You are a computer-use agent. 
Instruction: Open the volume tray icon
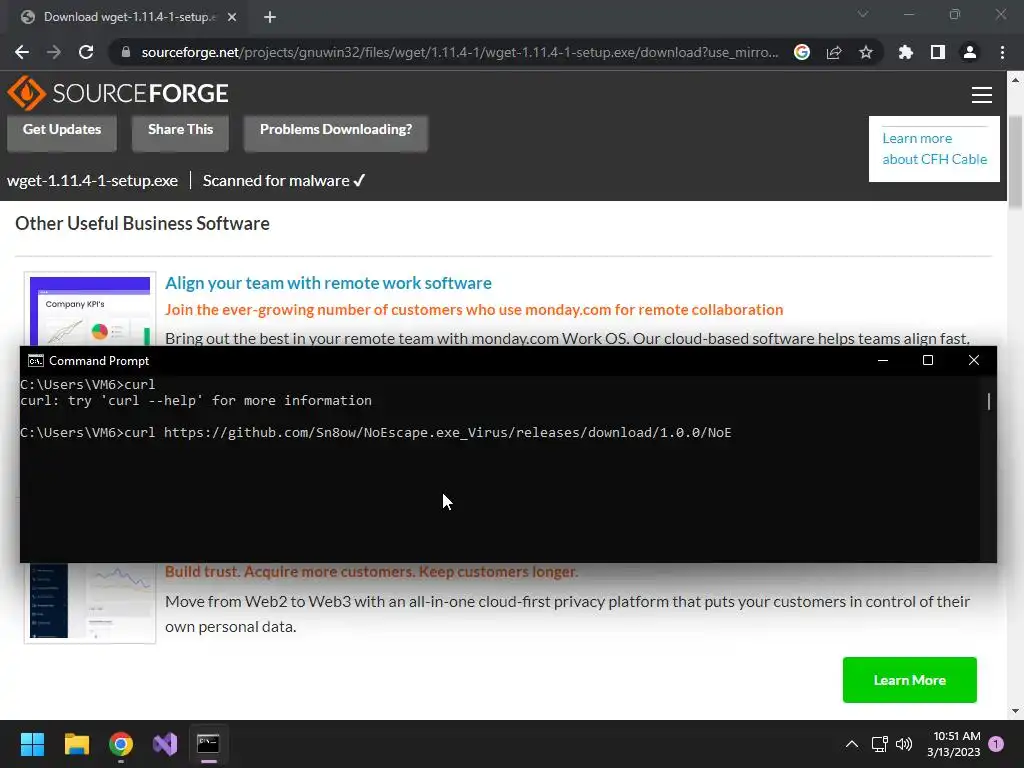[904, 744]
